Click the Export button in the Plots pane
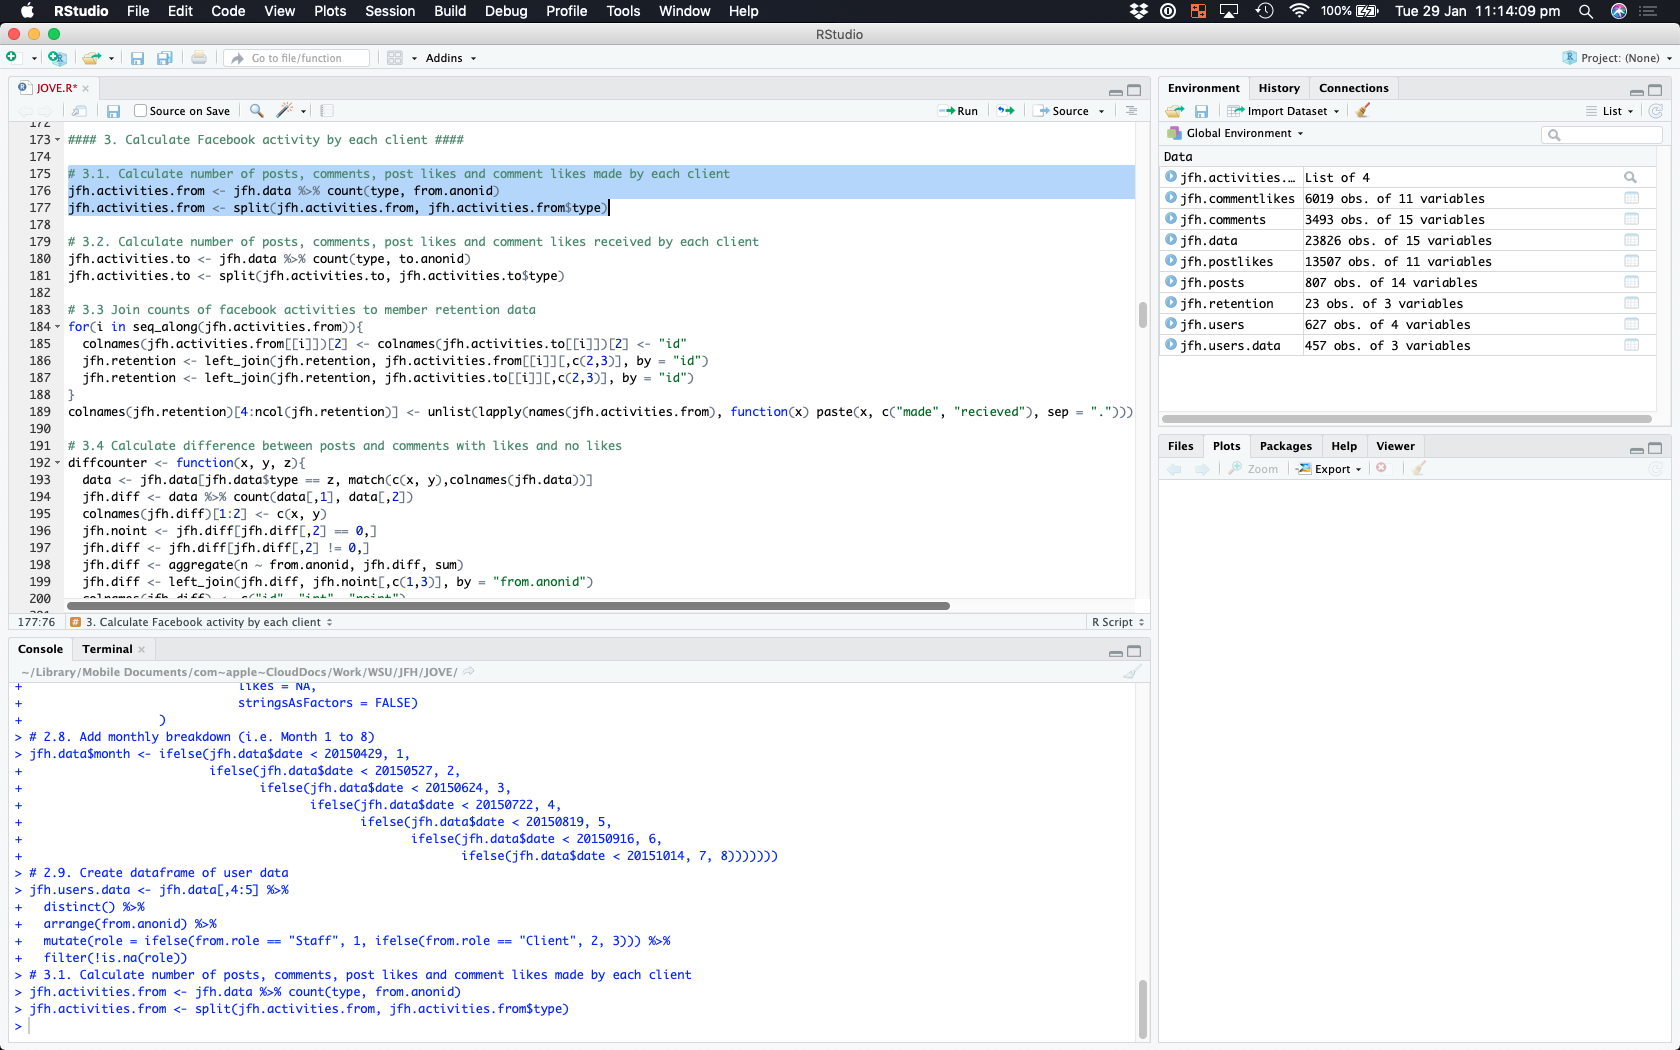This screenshot has height=1050, width=1680. coord(1331,469)
